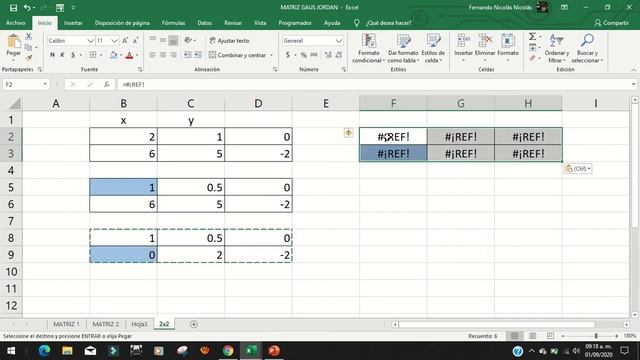Toggle italic K formatting
Screen dimensions: 640x360
click(62, 55)
